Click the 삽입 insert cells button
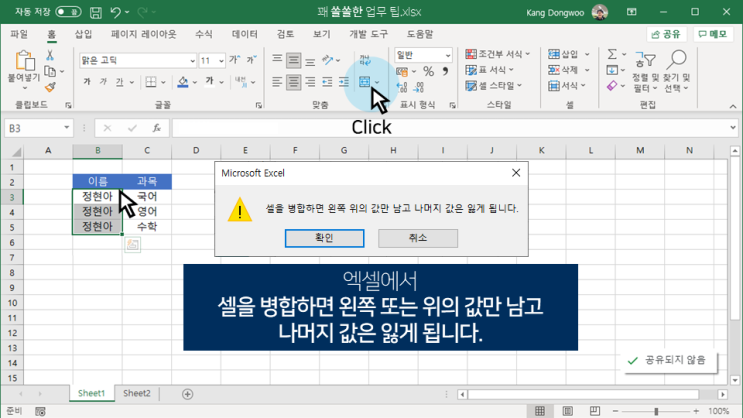 [x=563, y=54]
